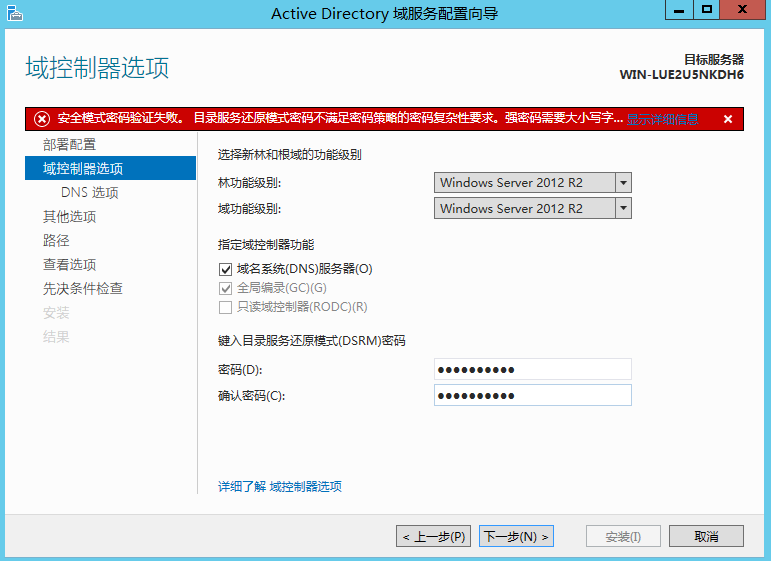Click the error message text in banner

(x=340, y=118)
